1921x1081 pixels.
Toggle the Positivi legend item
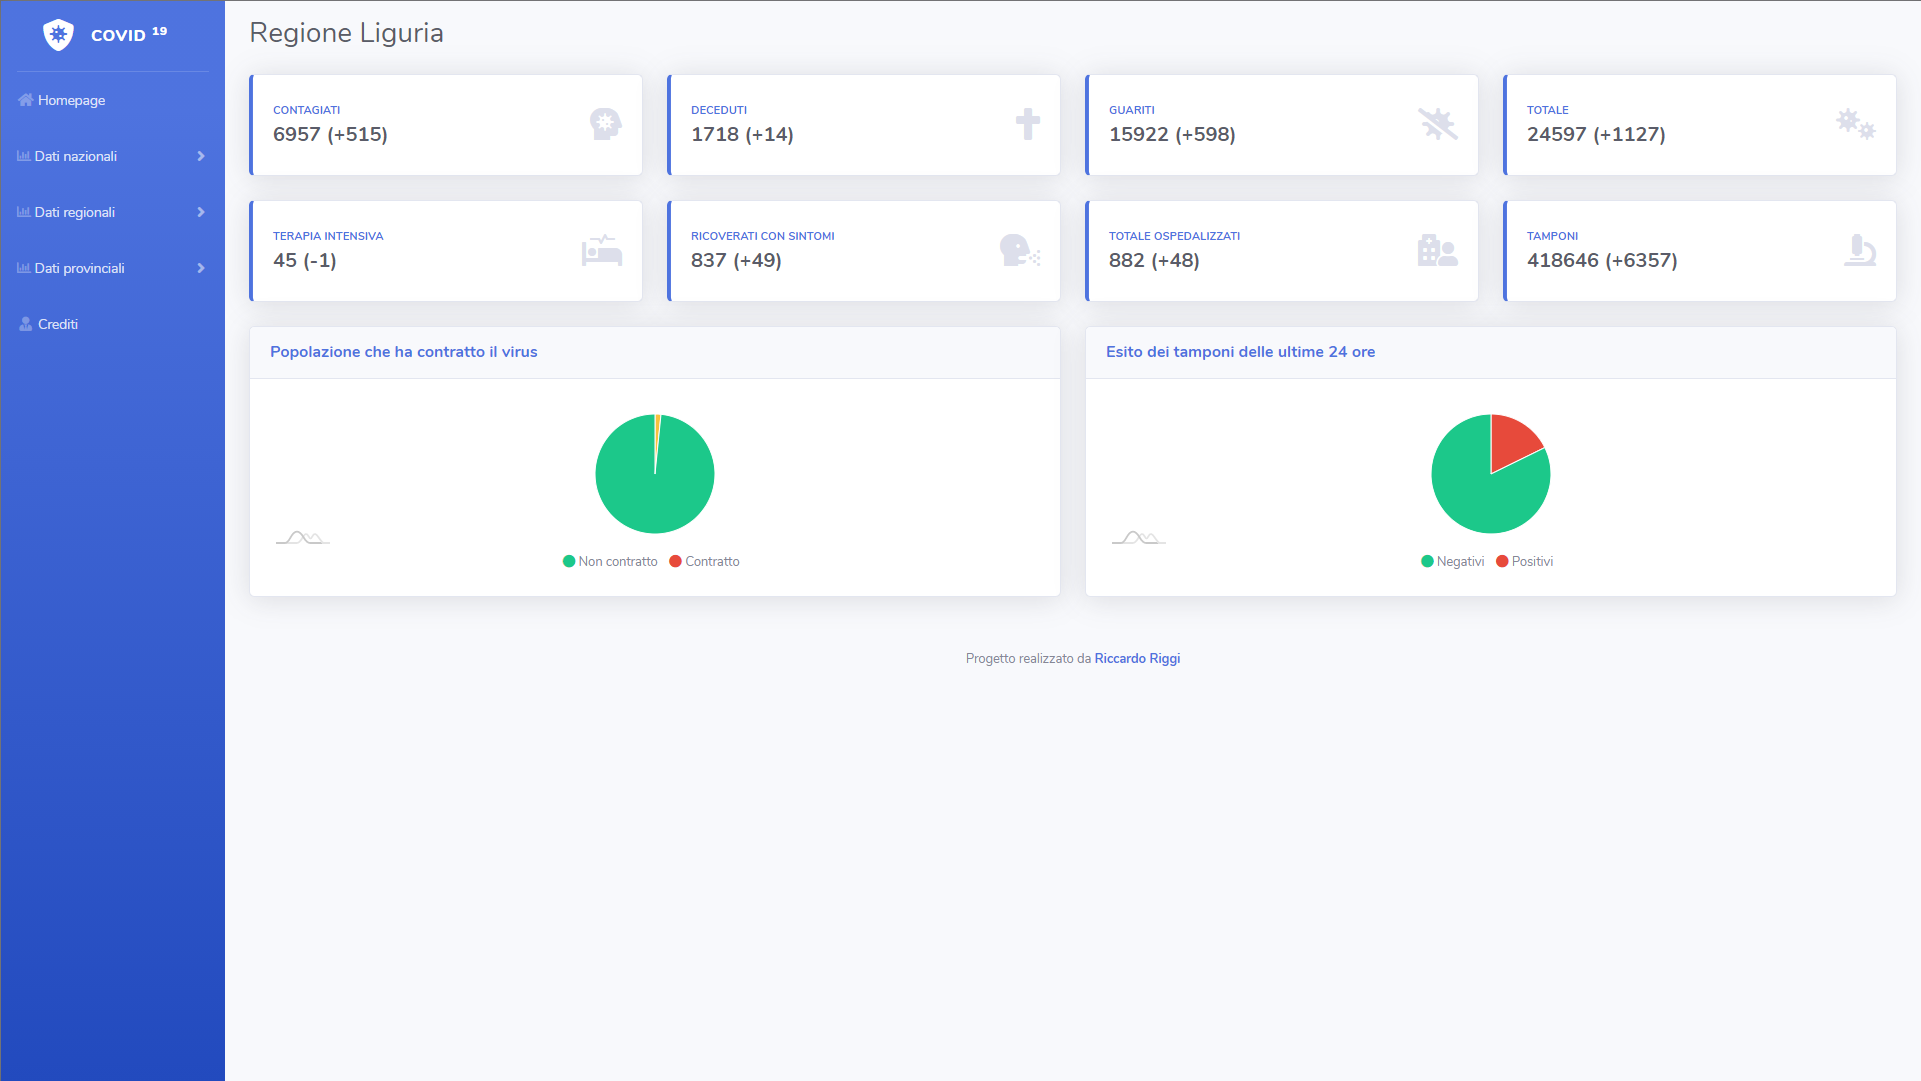pos(1525,562)
